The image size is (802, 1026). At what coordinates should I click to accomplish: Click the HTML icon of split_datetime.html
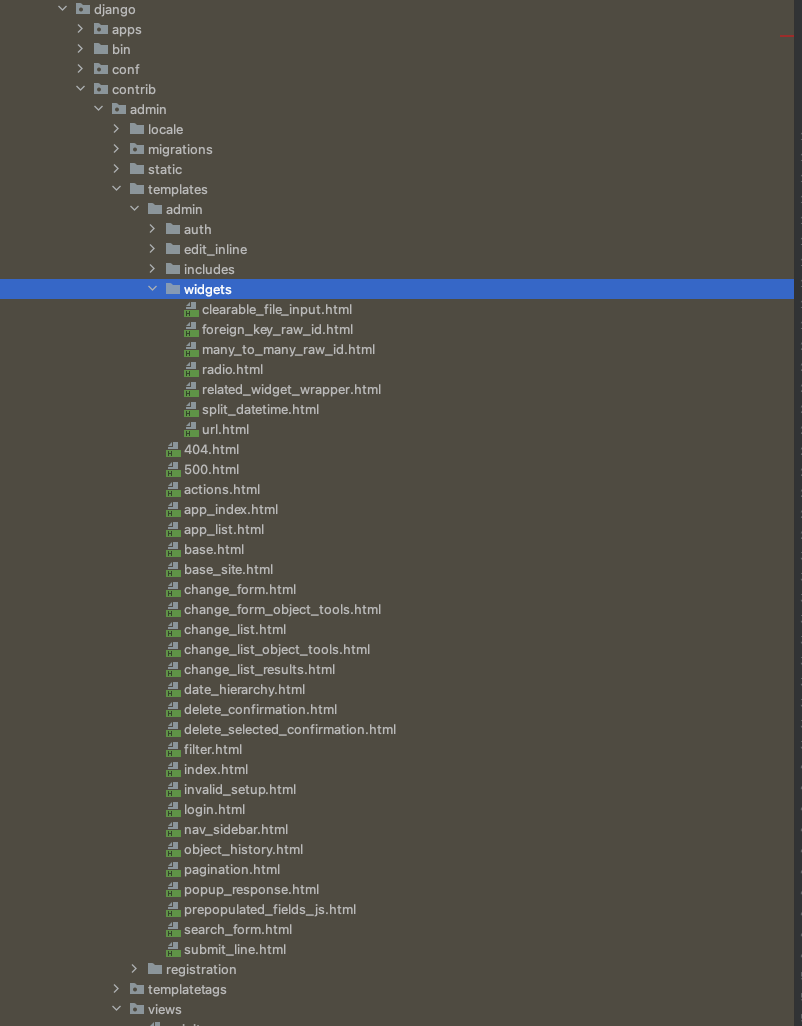click(x=191, y=410)
